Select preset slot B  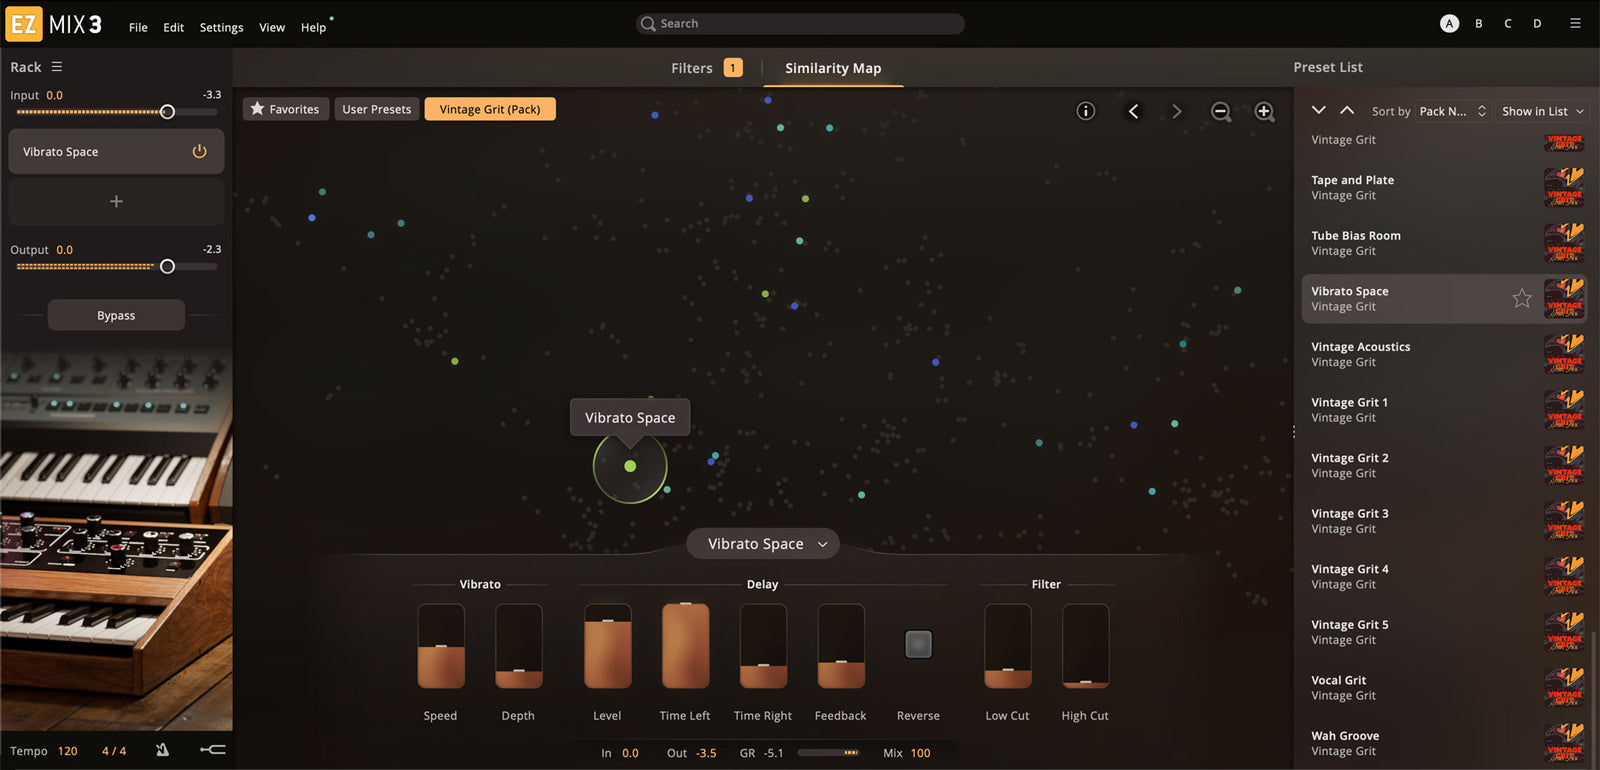point(1478,24)
